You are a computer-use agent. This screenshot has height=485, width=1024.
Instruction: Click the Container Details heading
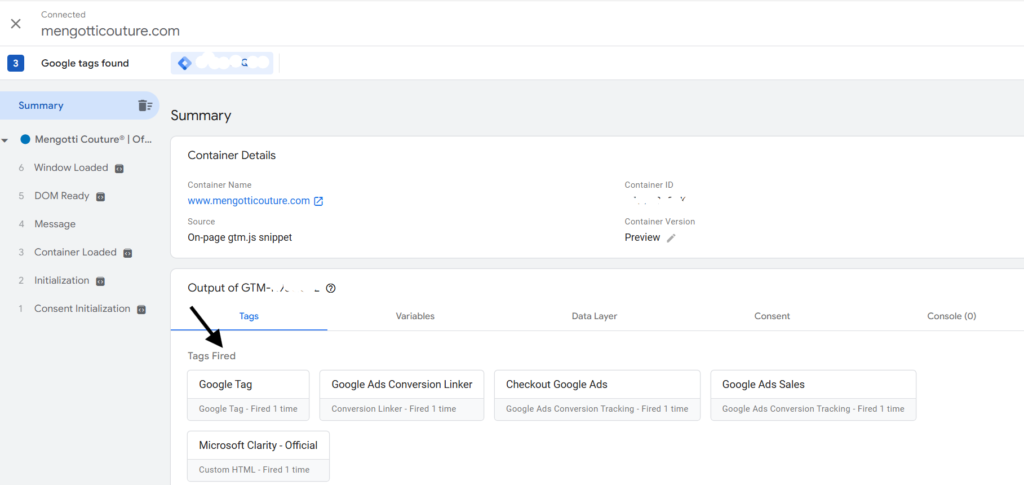pos(231,155)
